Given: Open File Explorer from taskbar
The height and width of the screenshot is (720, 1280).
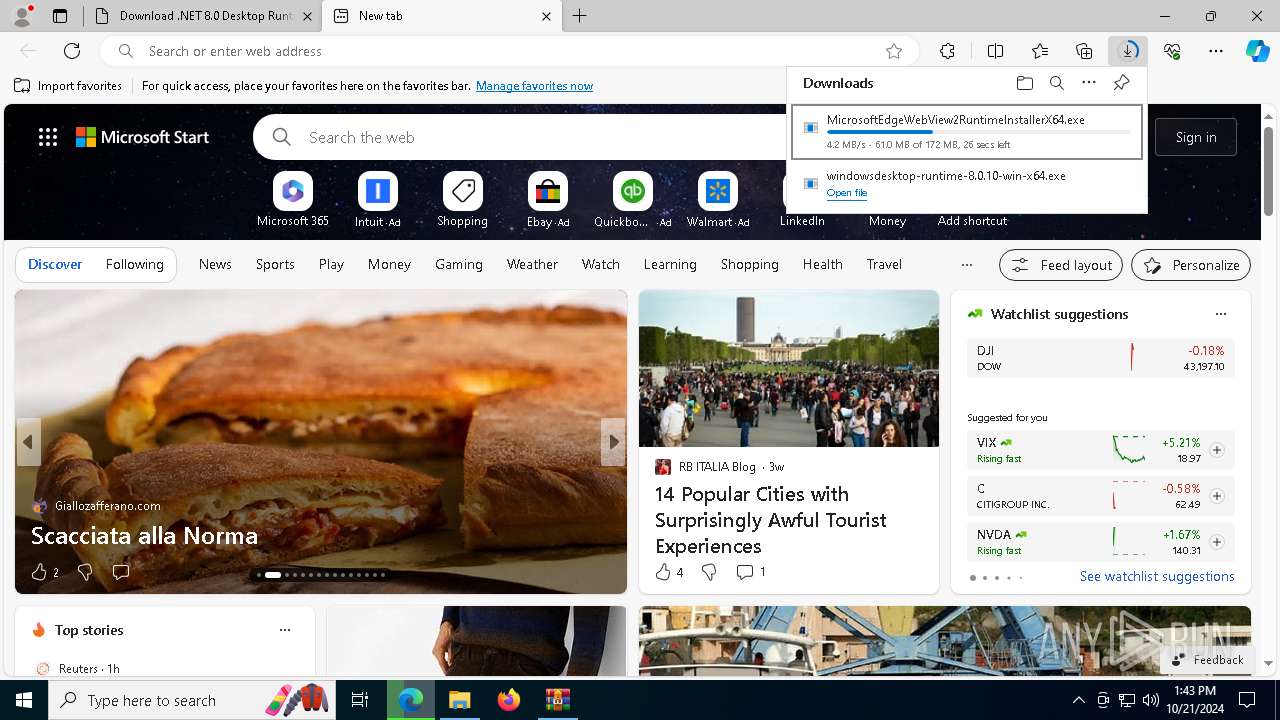Looking at the screenshot, I should click(459, 700).
